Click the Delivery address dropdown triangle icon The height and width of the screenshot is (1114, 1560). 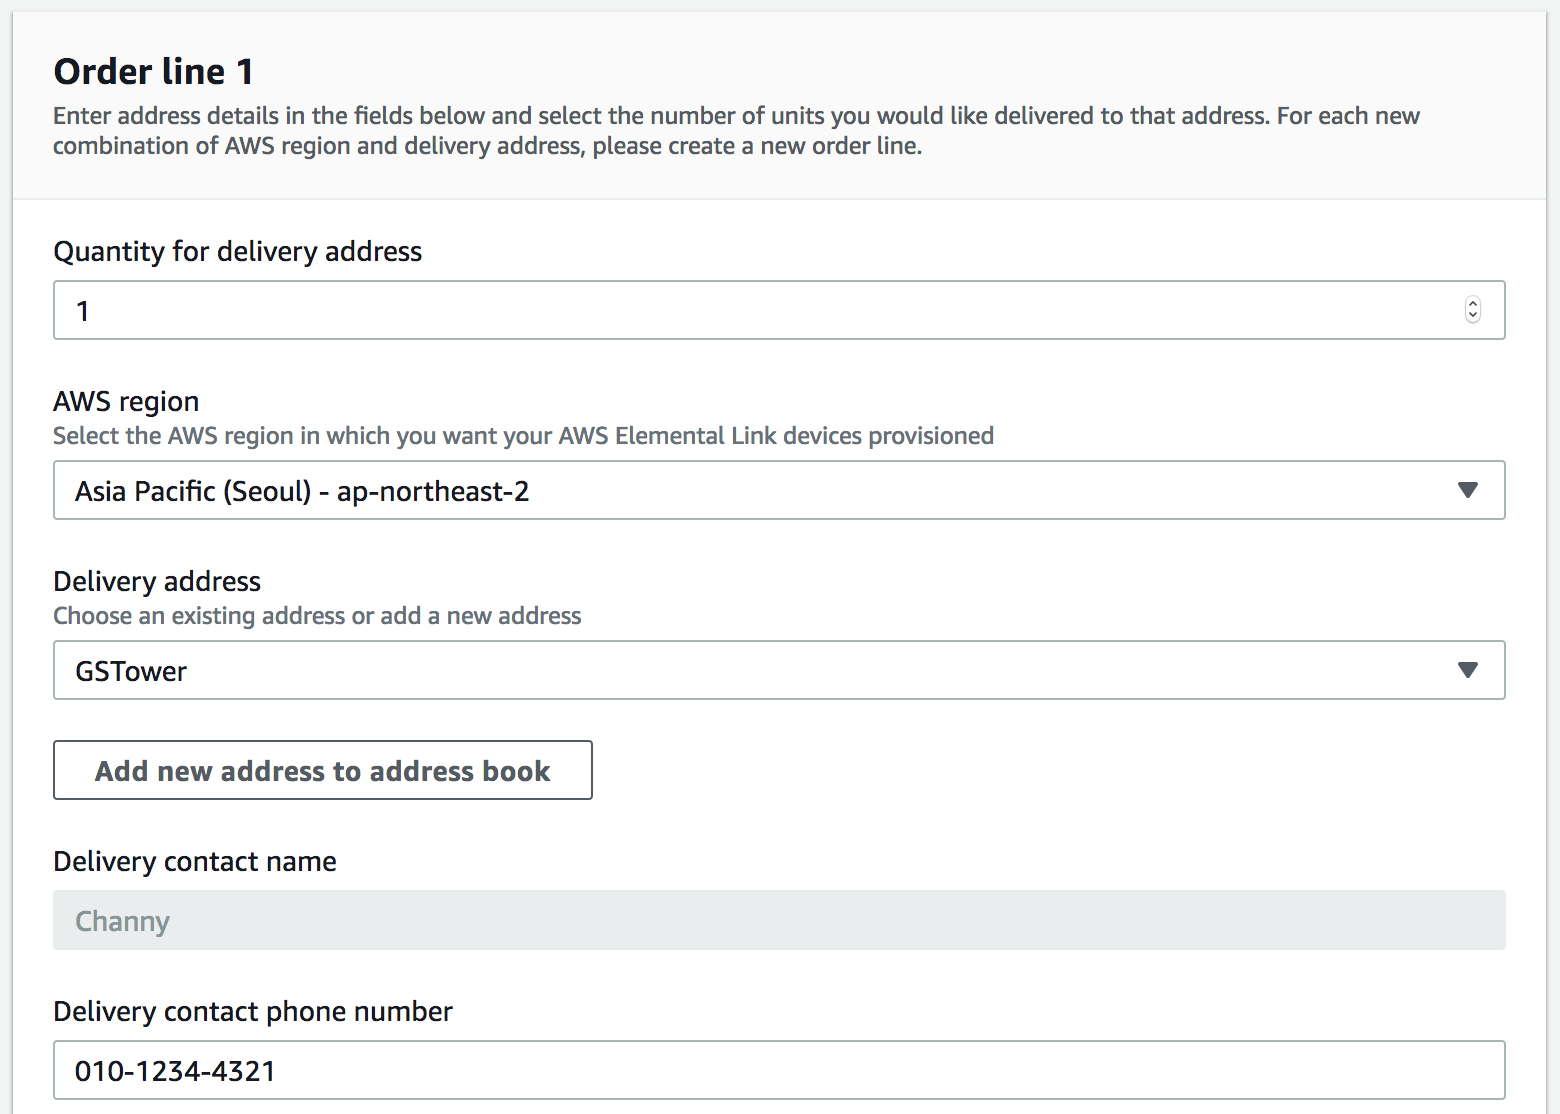1467,670
